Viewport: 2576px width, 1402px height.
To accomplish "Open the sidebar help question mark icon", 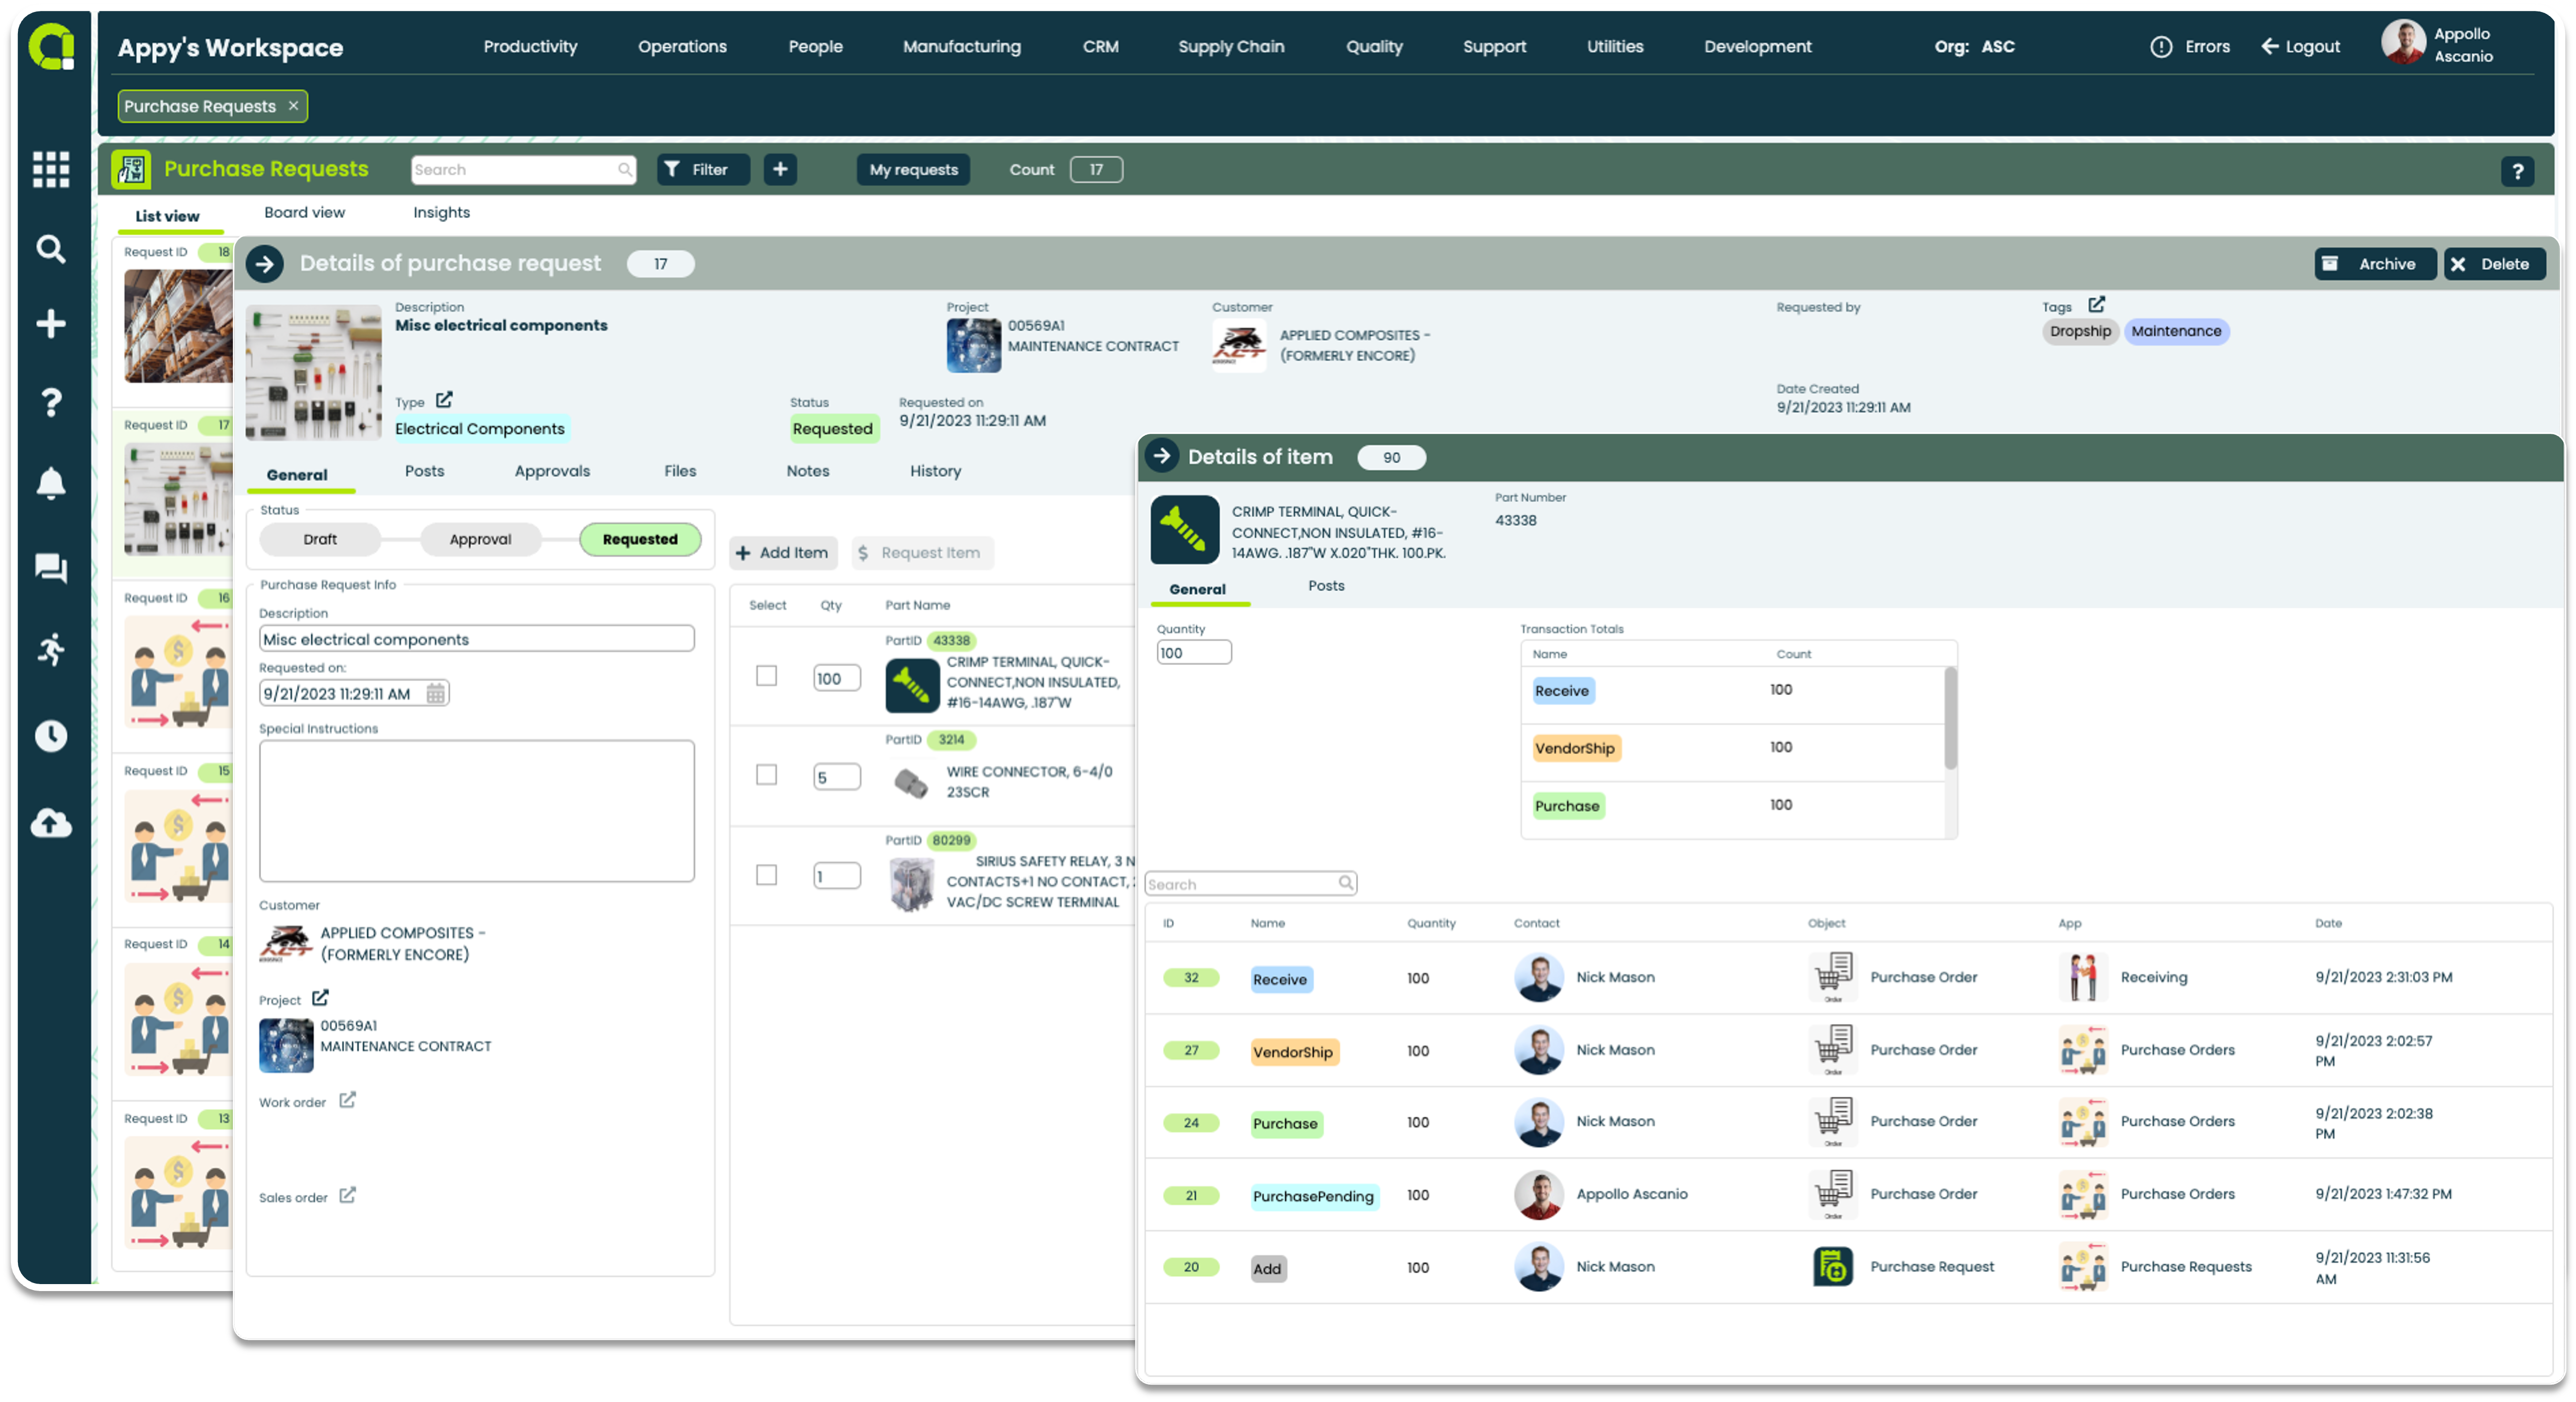I will 51,402.
